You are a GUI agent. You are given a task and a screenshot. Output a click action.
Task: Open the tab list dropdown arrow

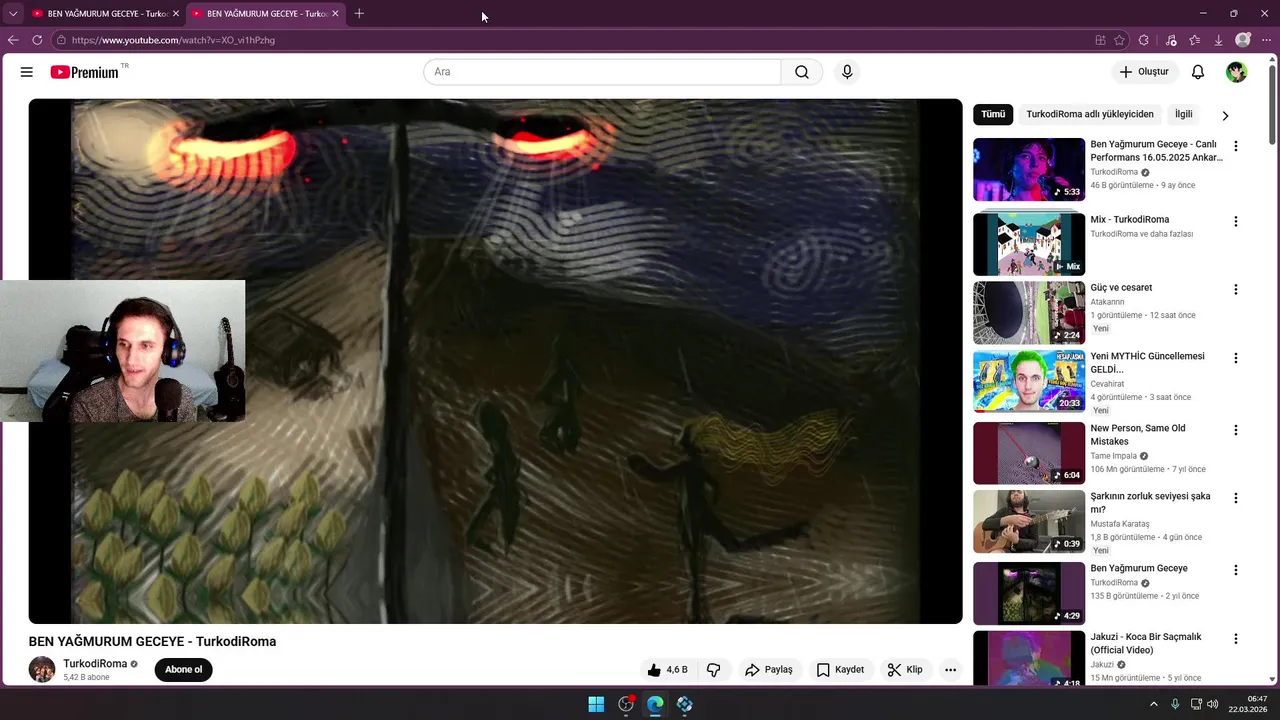(13, 13)
